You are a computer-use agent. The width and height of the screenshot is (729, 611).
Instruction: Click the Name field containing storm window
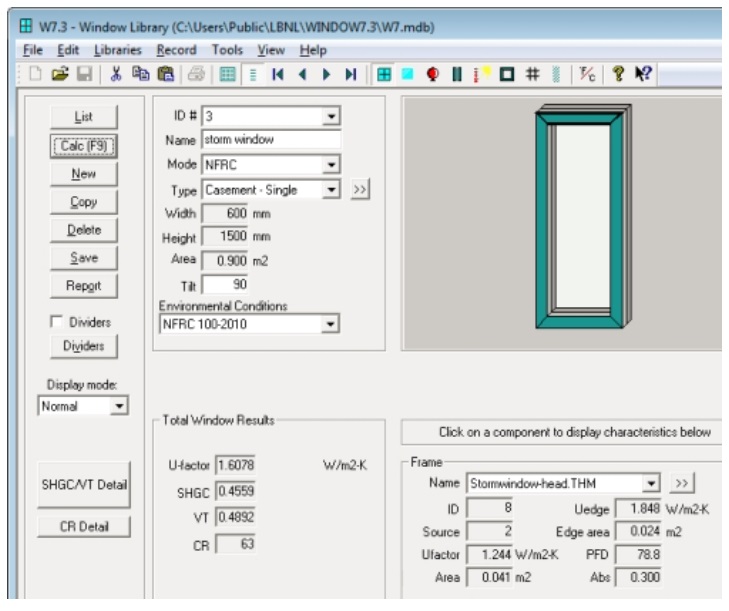click(x=271, y=140)
